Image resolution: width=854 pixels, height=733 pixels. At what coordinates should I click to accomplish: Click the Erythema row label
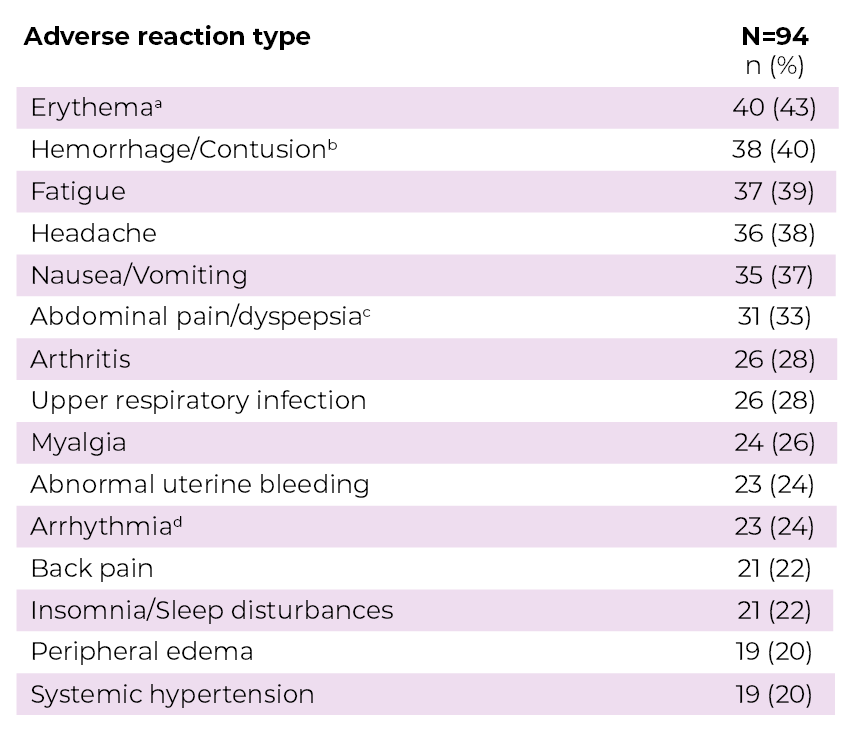tap(91, 108)
